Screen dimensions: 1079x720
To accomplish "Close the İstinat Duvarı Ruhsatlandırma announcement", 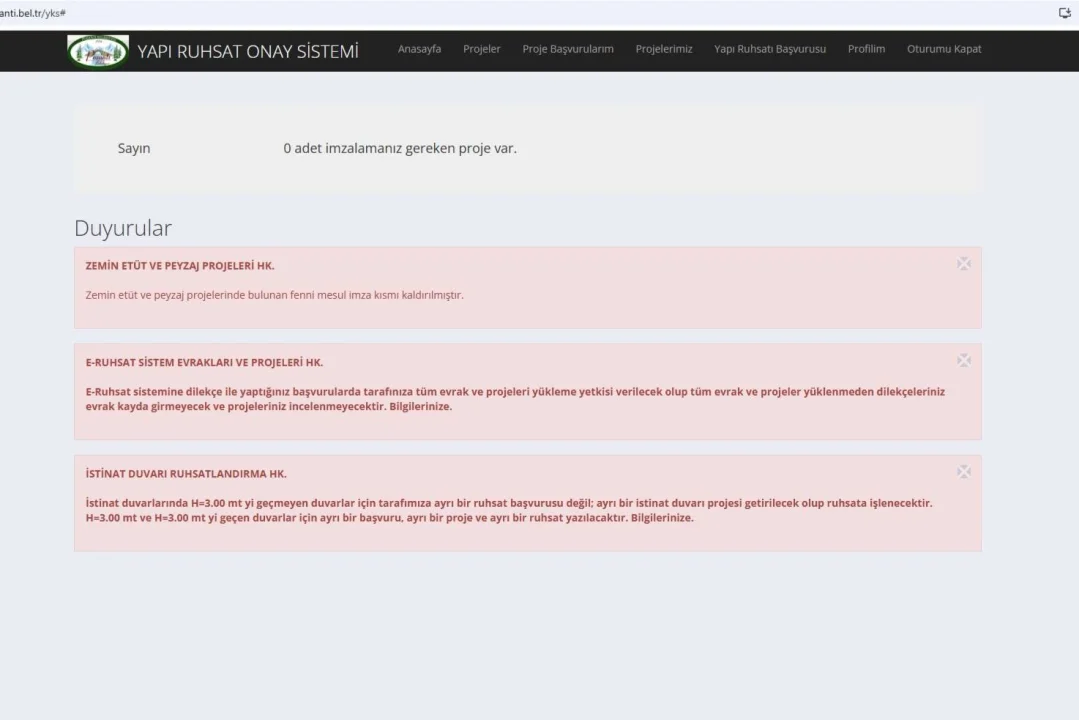I will pos(963,471).
